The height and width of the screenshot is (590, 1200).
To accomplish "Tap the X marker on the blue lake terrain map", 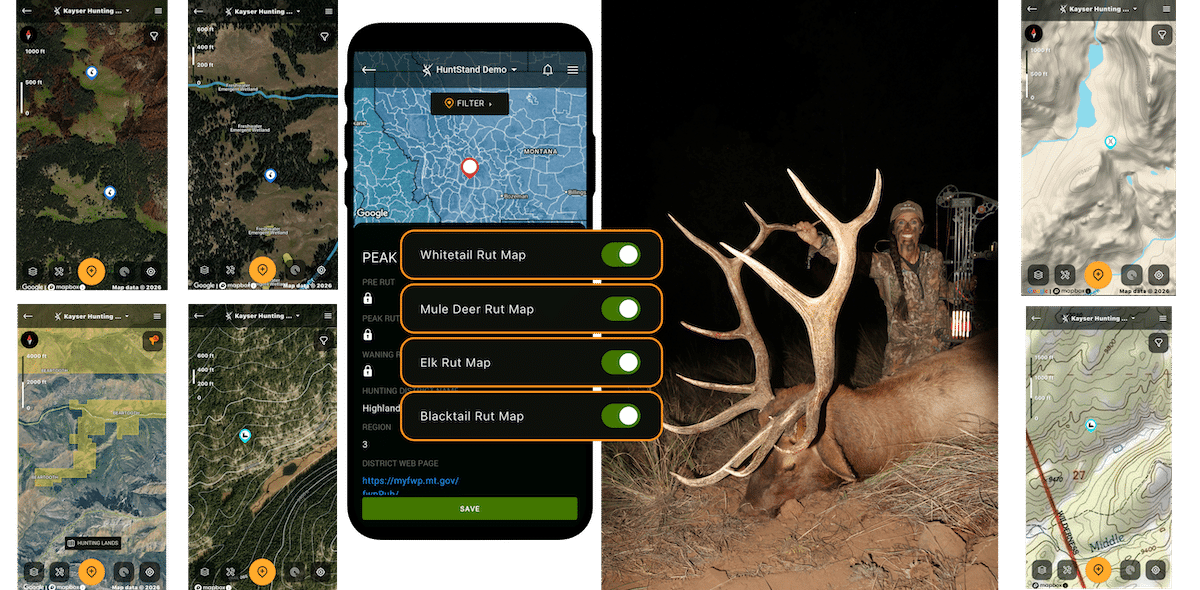I will tap(1110, 143).
